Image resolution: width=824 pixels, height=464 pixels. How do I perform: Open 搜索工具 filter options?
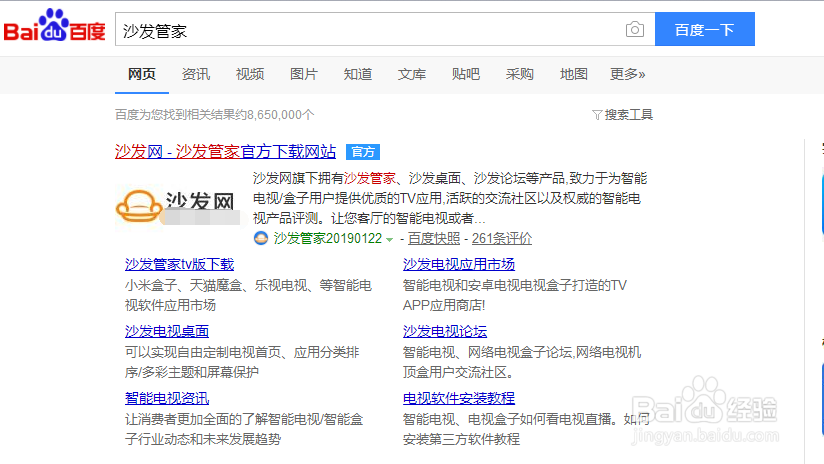click(x=623, y=115)
